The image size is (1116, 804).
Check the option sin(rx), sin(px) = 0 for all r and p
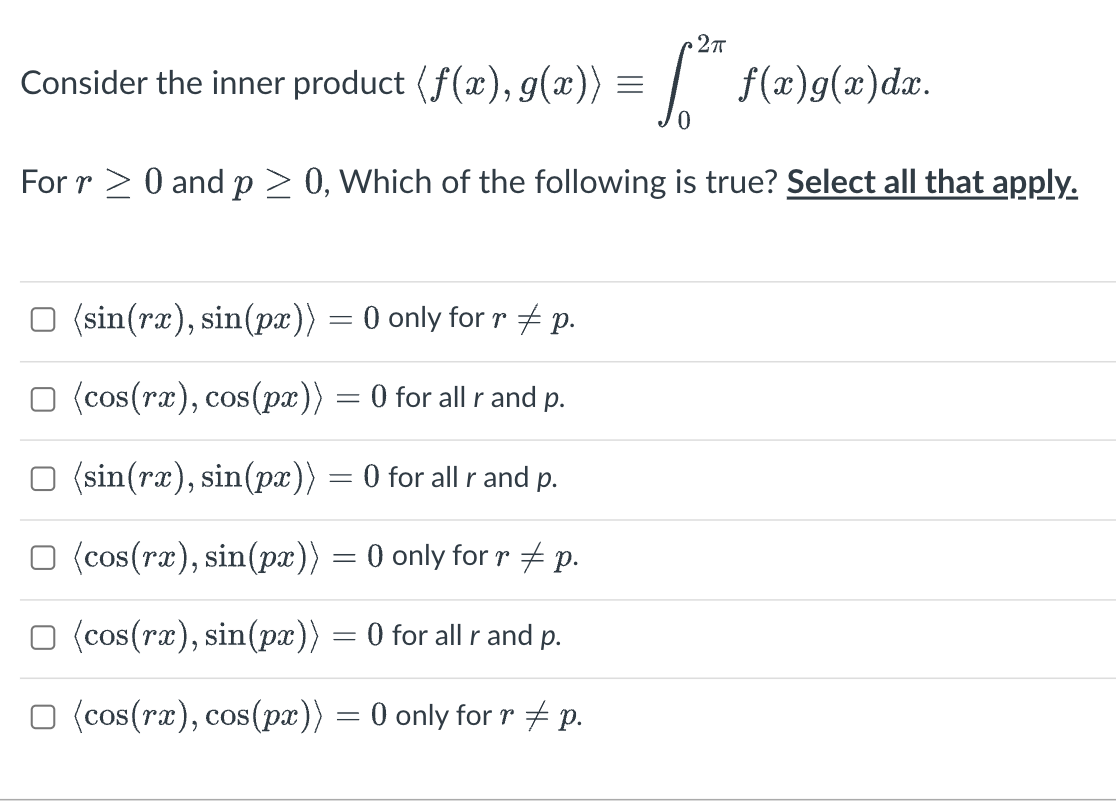click(44, 478)
